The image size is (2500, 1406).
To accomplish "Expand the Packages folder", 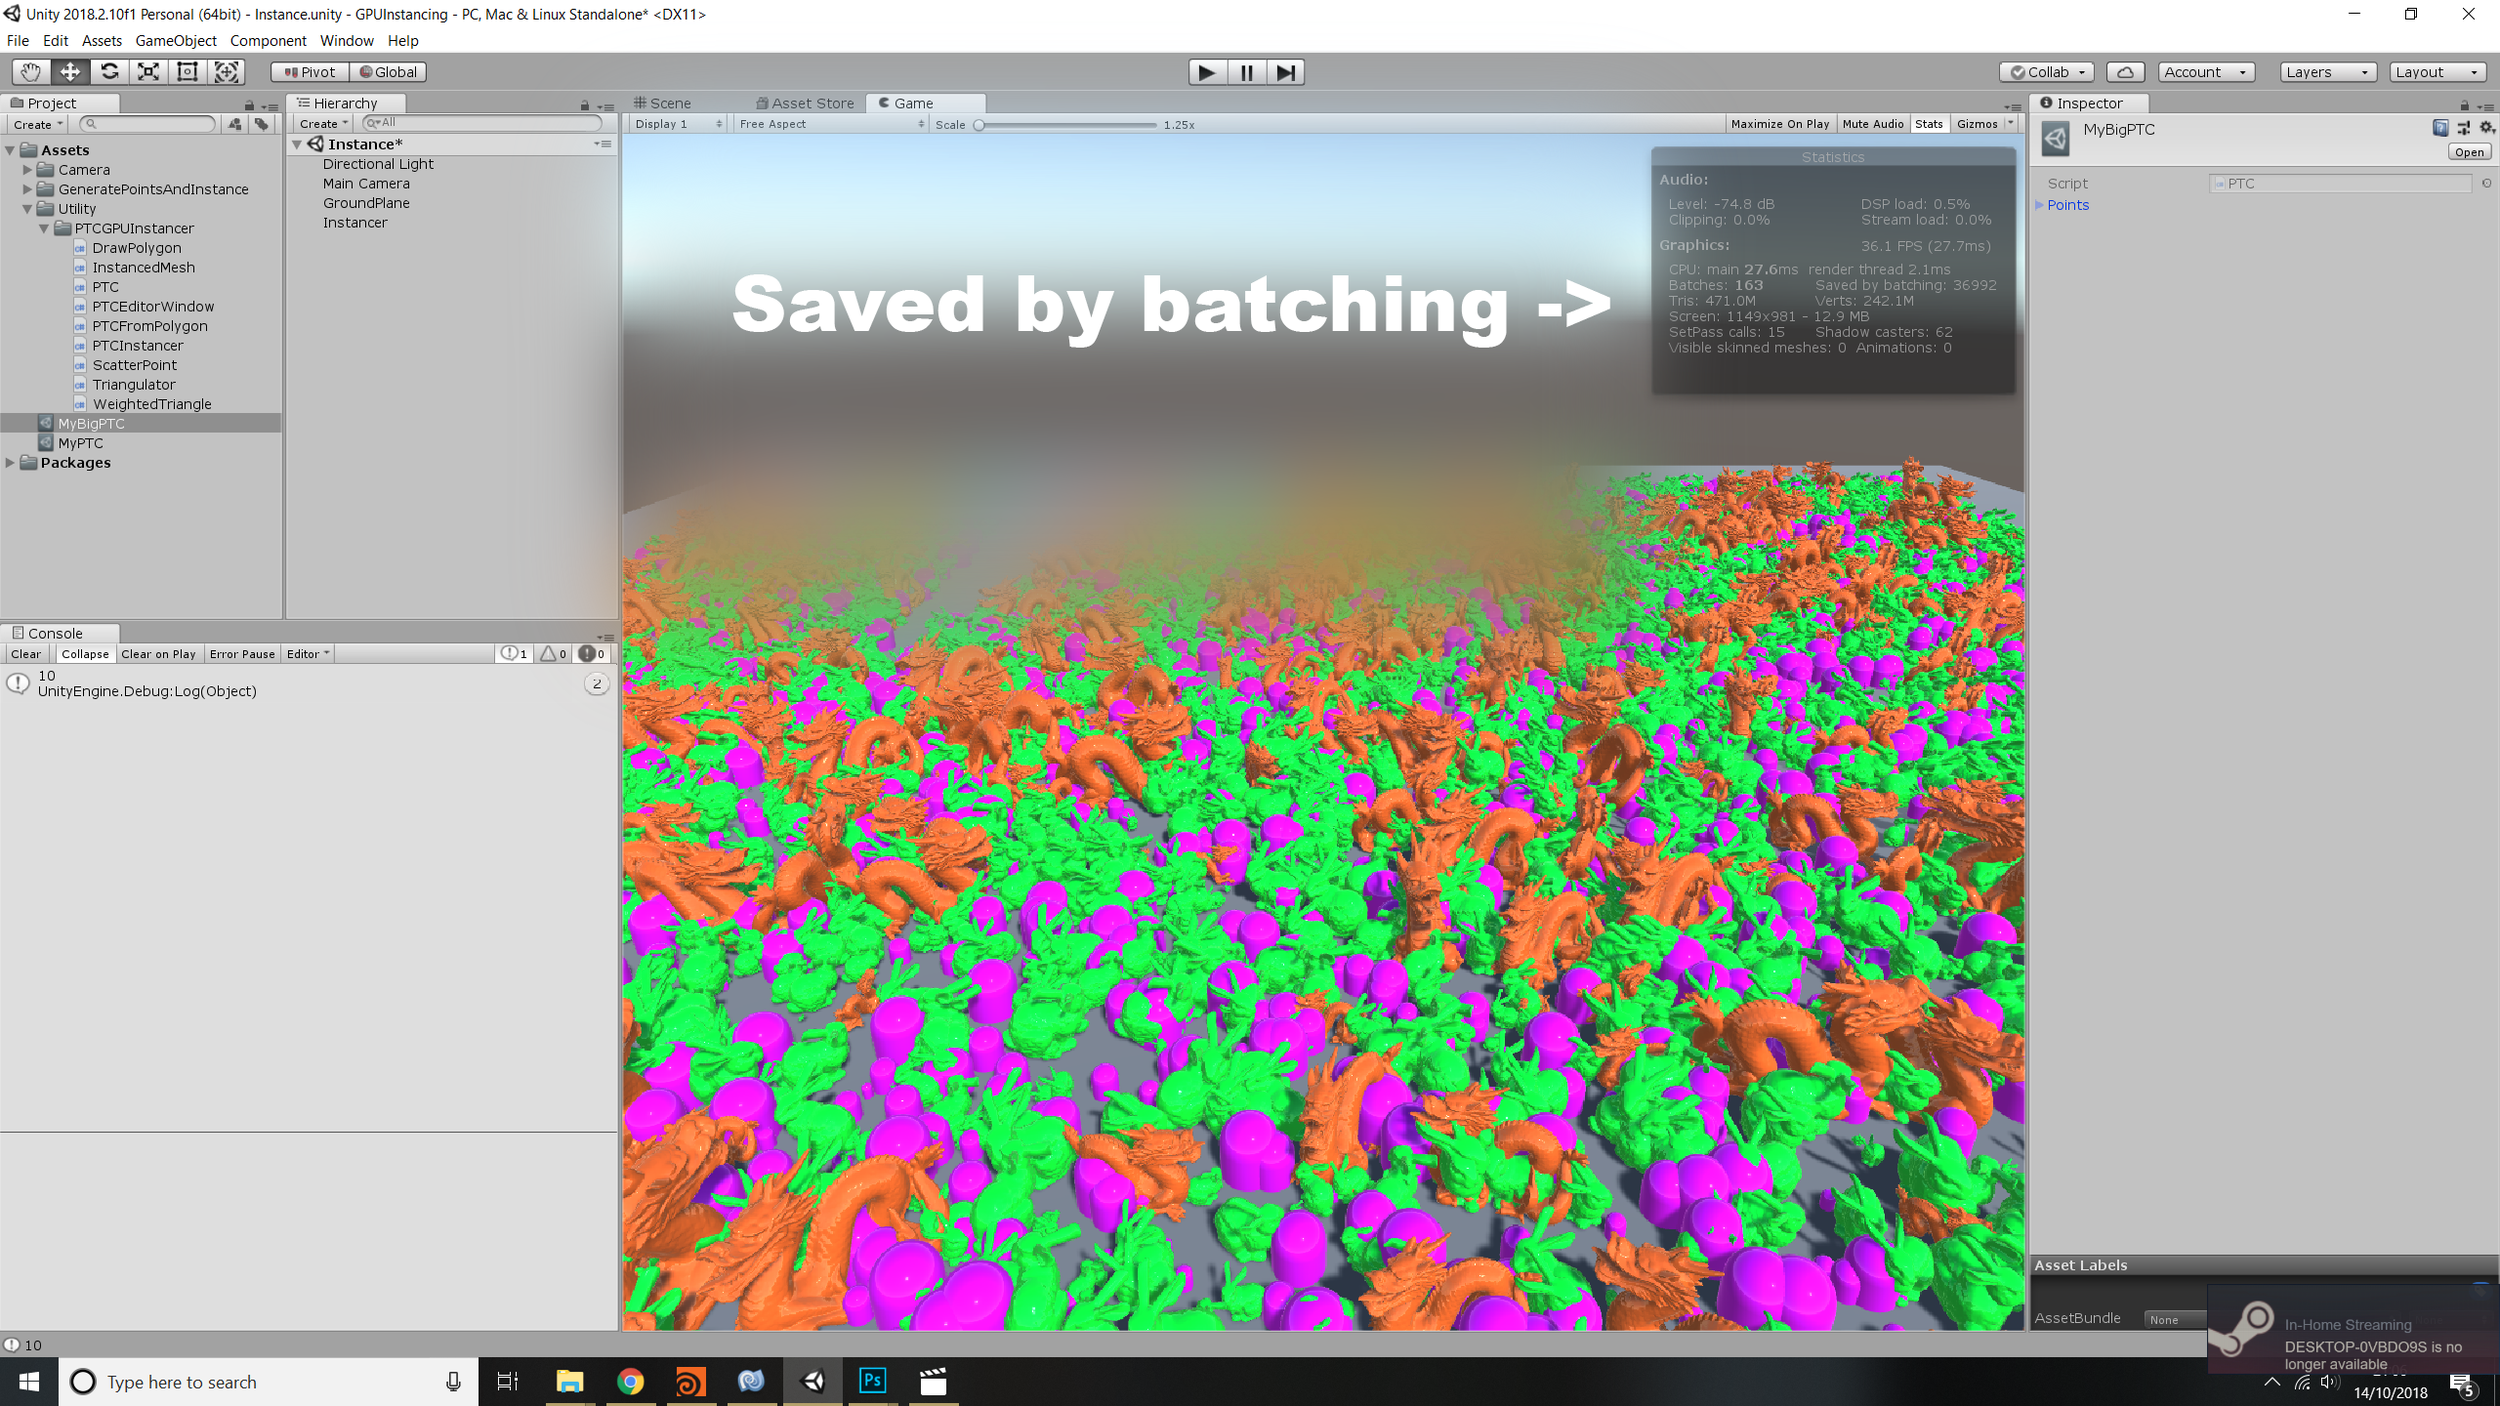I will coord(10,463).
